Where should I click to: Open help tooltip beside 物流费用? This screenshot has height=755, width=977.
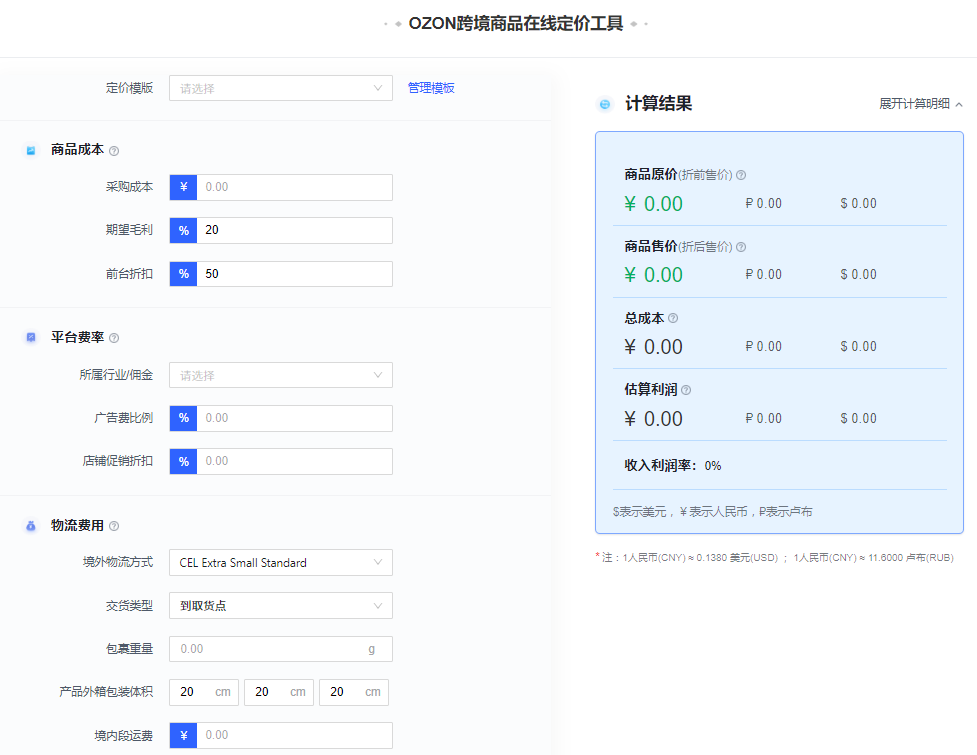point(114,526)
